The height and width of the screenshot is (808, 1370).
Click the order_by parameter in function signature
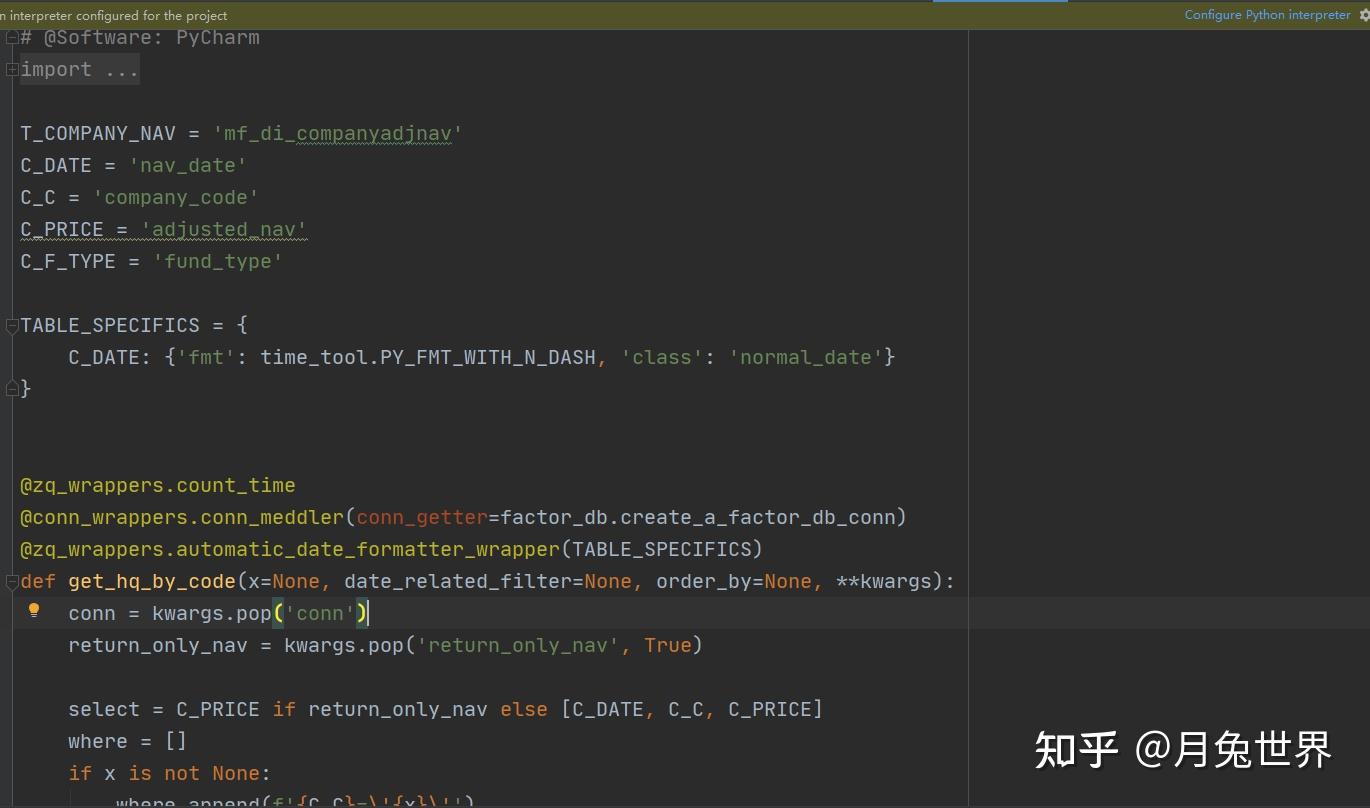(x=704, y=582)
